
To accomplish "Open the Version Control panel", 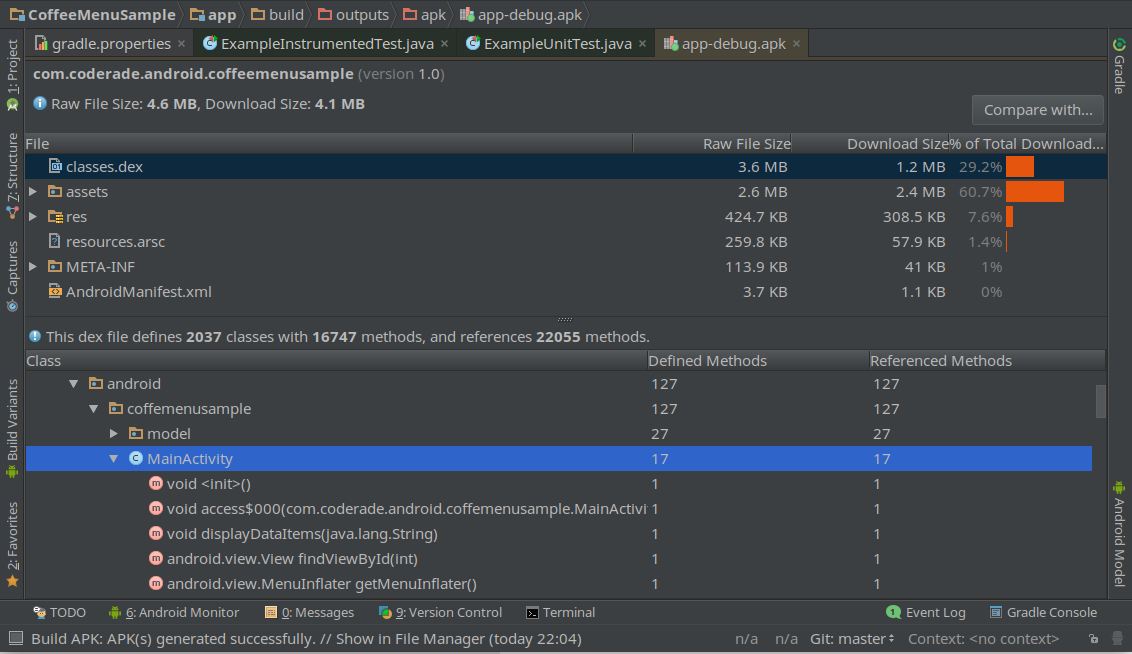I will 440,612.
